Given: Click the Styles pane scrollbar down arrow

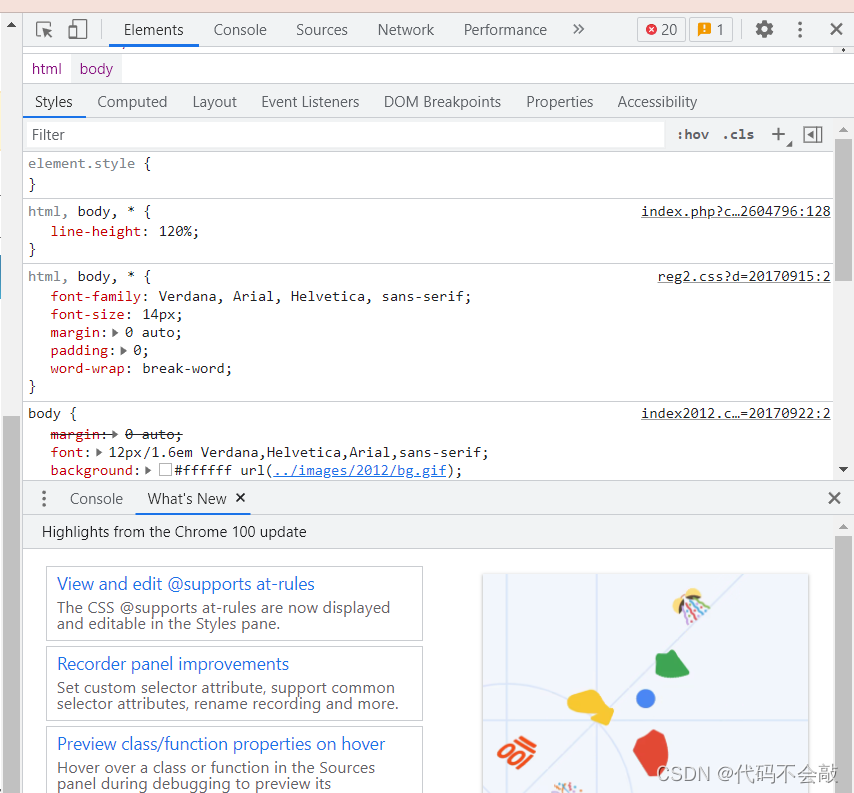Looking at the screenshot, I should click(x=844, y=469).
